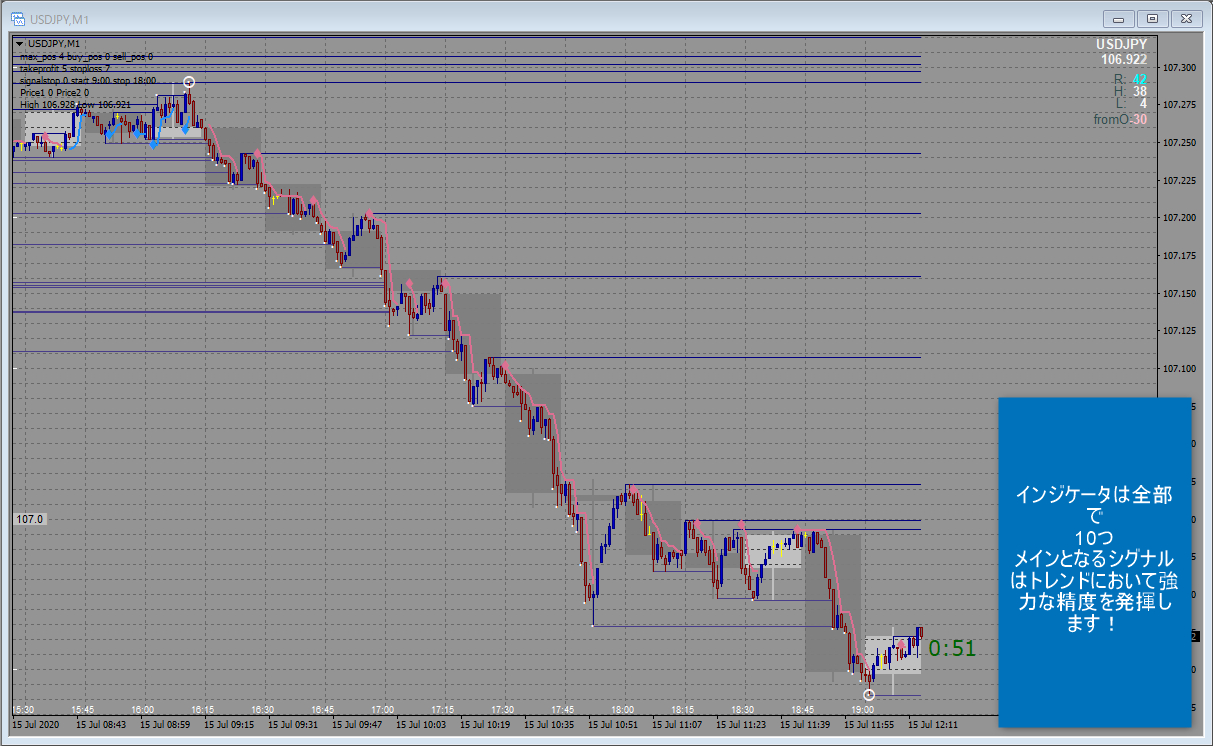Screen dimensions: 1213x746
Task: Click the pink fromO: 30 value
Action: pyautogui.click(x=1139, y=119)
